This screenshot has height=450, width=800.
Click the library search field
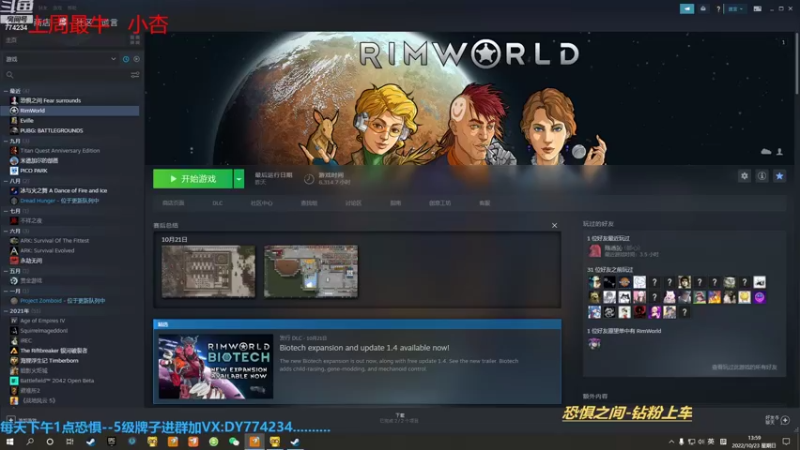coord(66,75)
